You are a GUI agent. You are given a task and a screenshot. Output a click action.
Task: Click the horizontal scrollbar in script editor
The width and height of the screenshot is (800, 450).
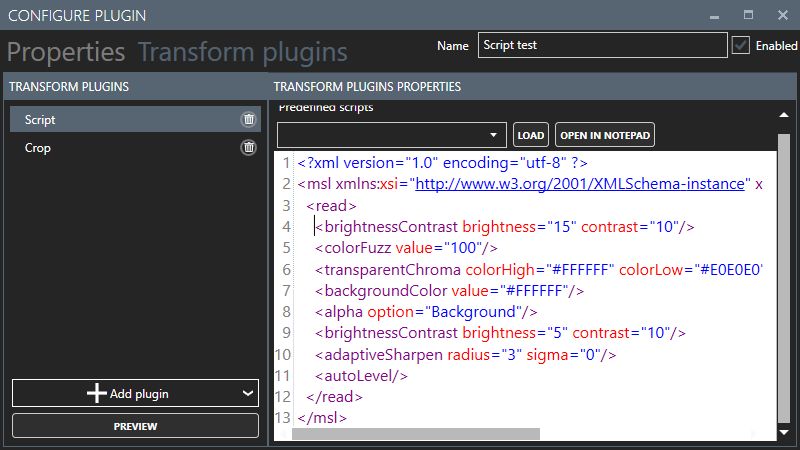pos(416,434)
